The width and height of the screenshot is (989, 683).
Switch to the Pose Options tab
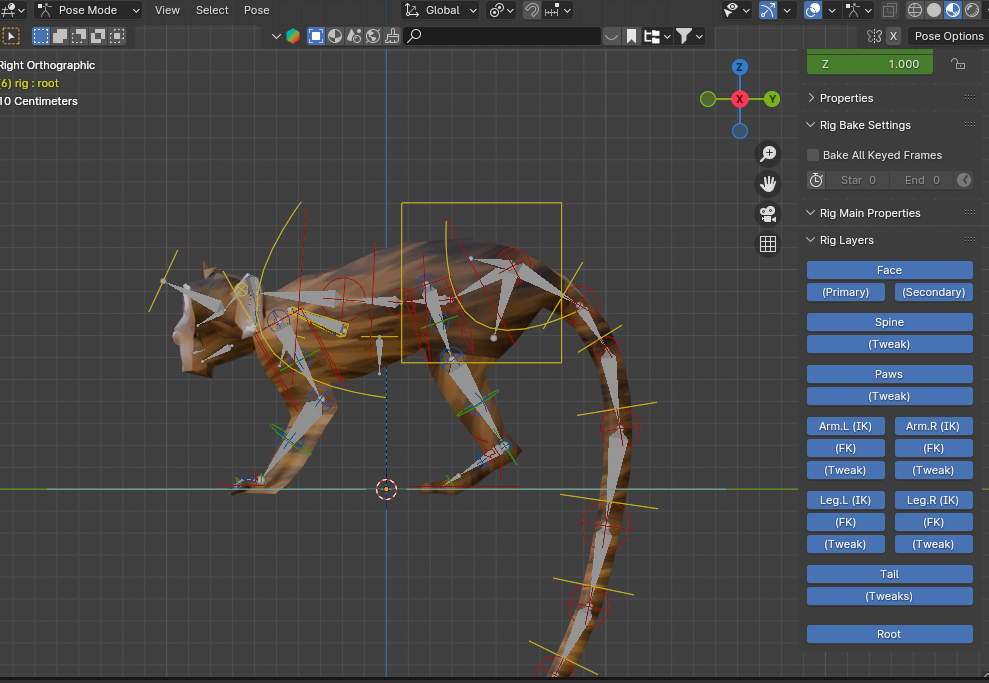(947, 36)
